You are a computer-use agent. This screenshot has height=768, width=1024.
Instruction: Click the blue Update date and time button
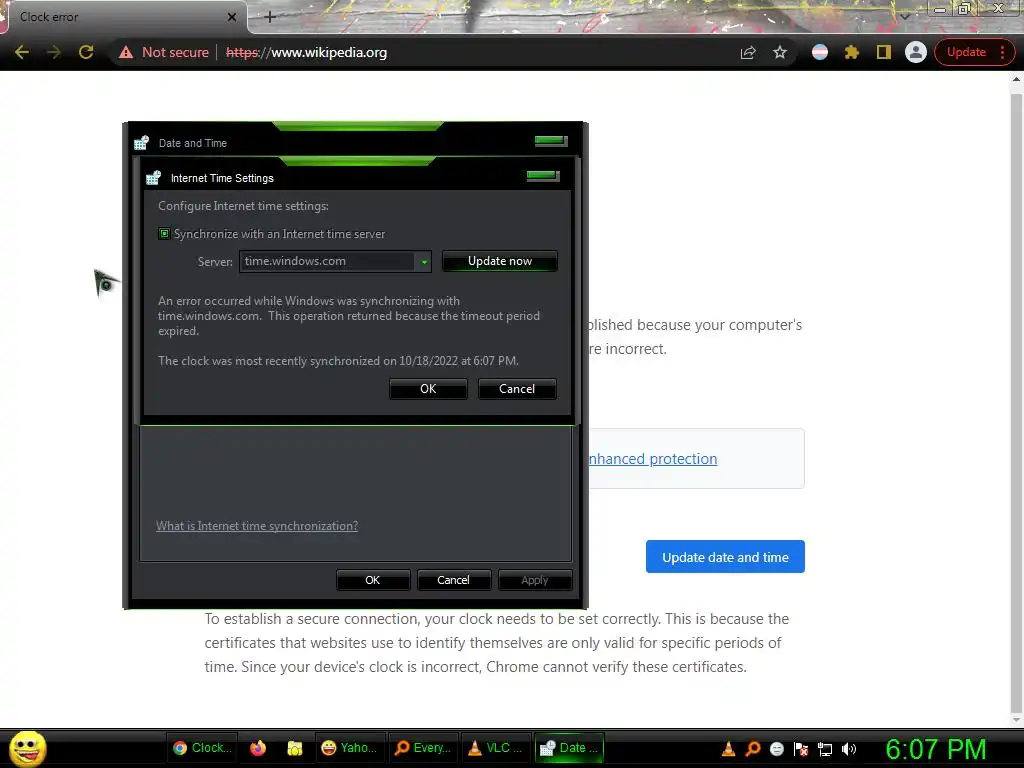pos(725,557)
